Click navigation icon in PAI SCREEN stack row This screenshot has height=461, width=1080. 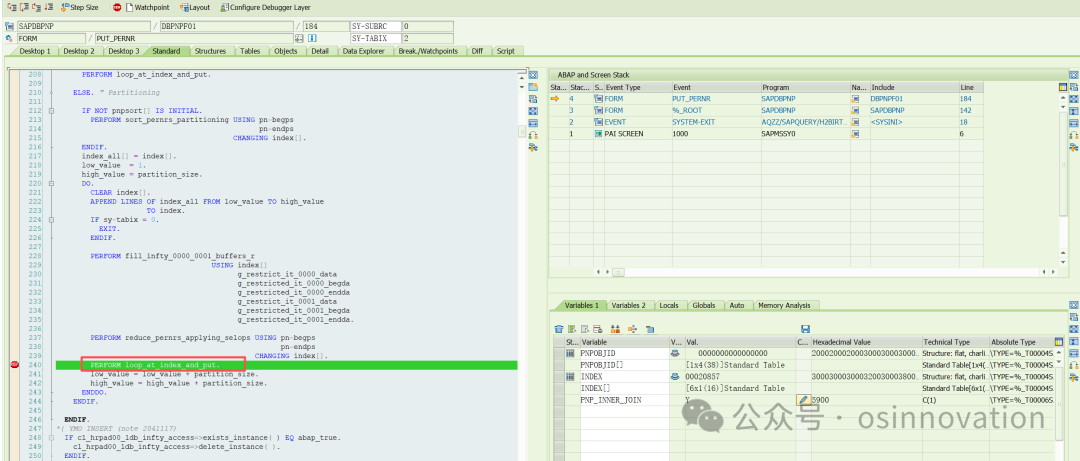[855, 134]
